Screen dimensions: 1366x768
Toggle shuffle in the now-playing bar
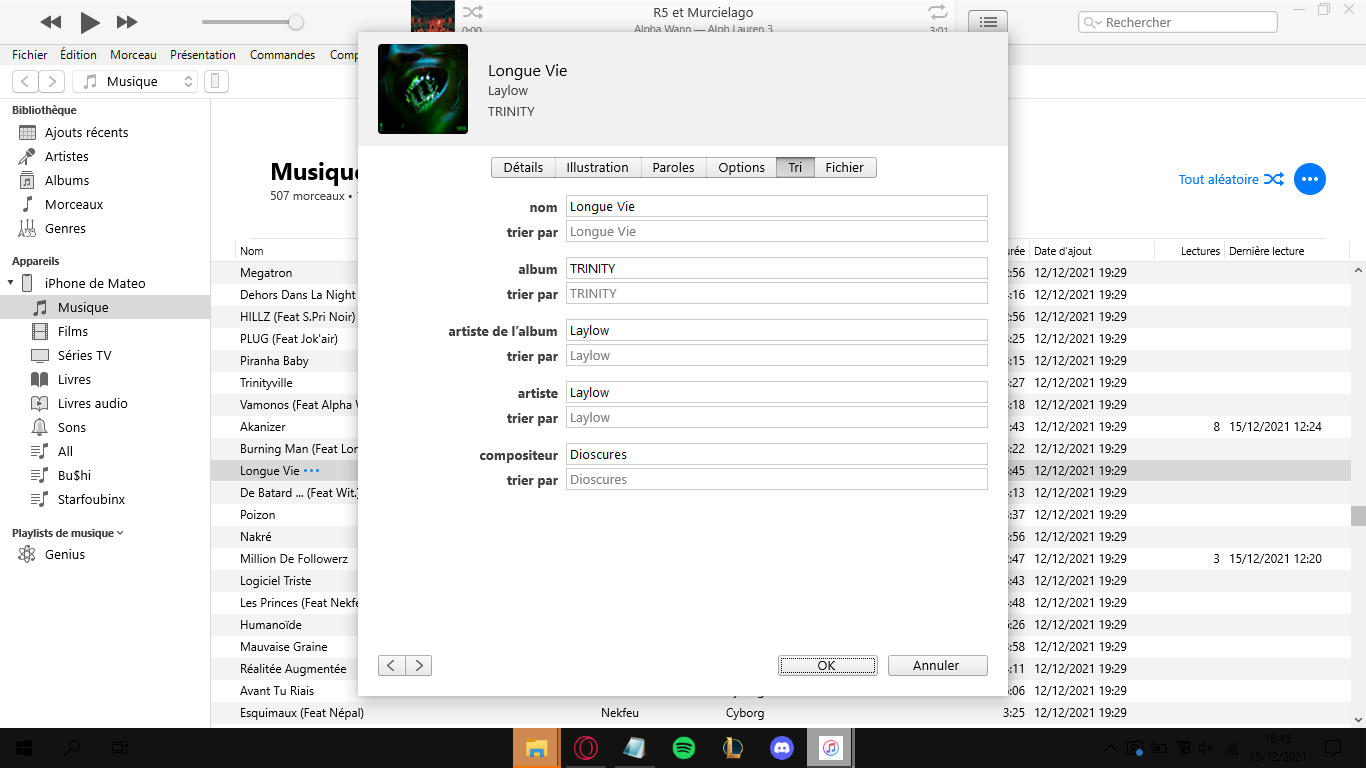coord(473,13)
